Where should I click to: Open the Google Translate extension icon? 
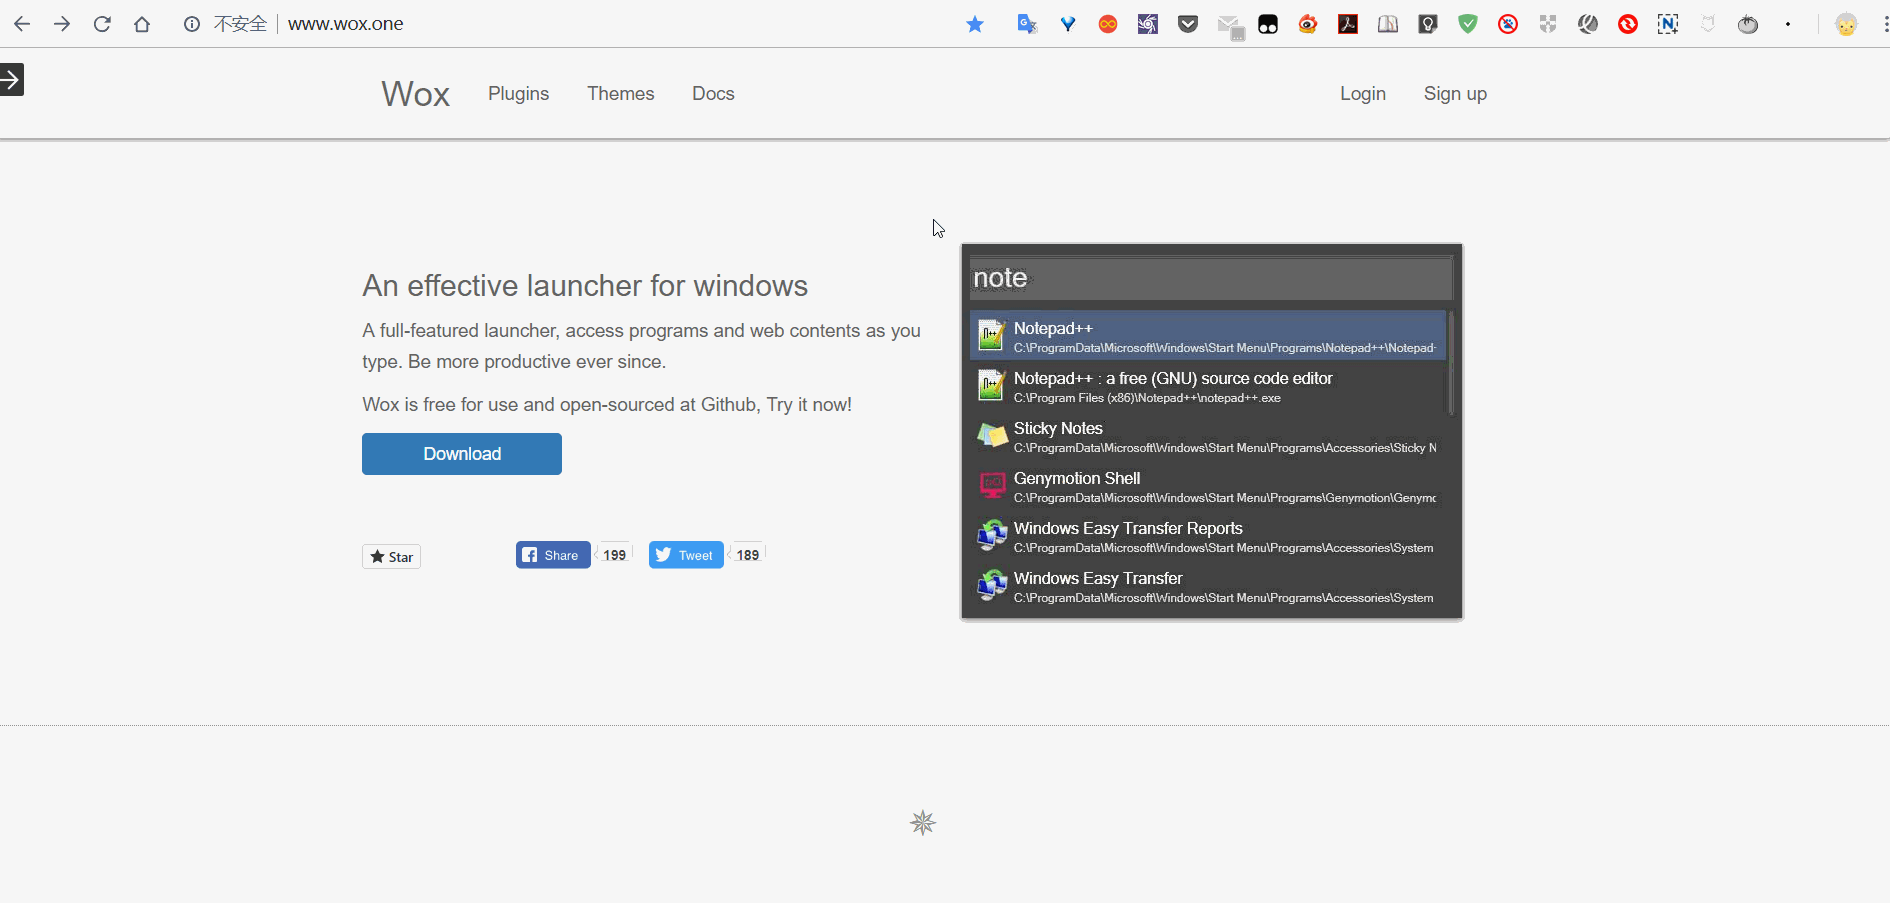tap(1027, 24)
